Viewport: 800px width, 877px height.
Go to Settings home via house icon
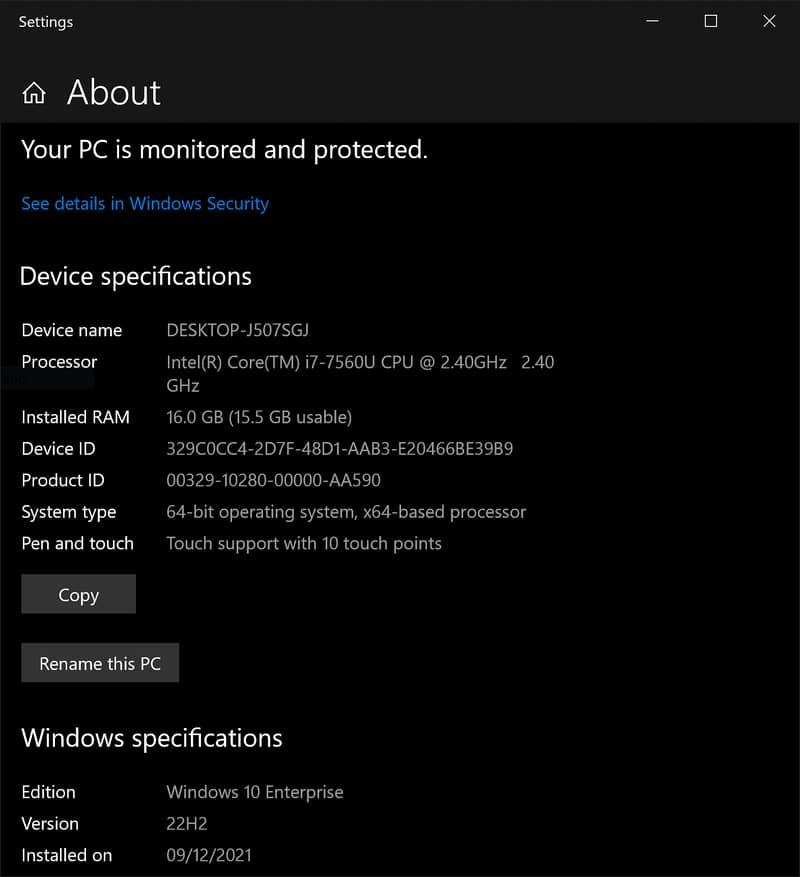click(34, 94)
